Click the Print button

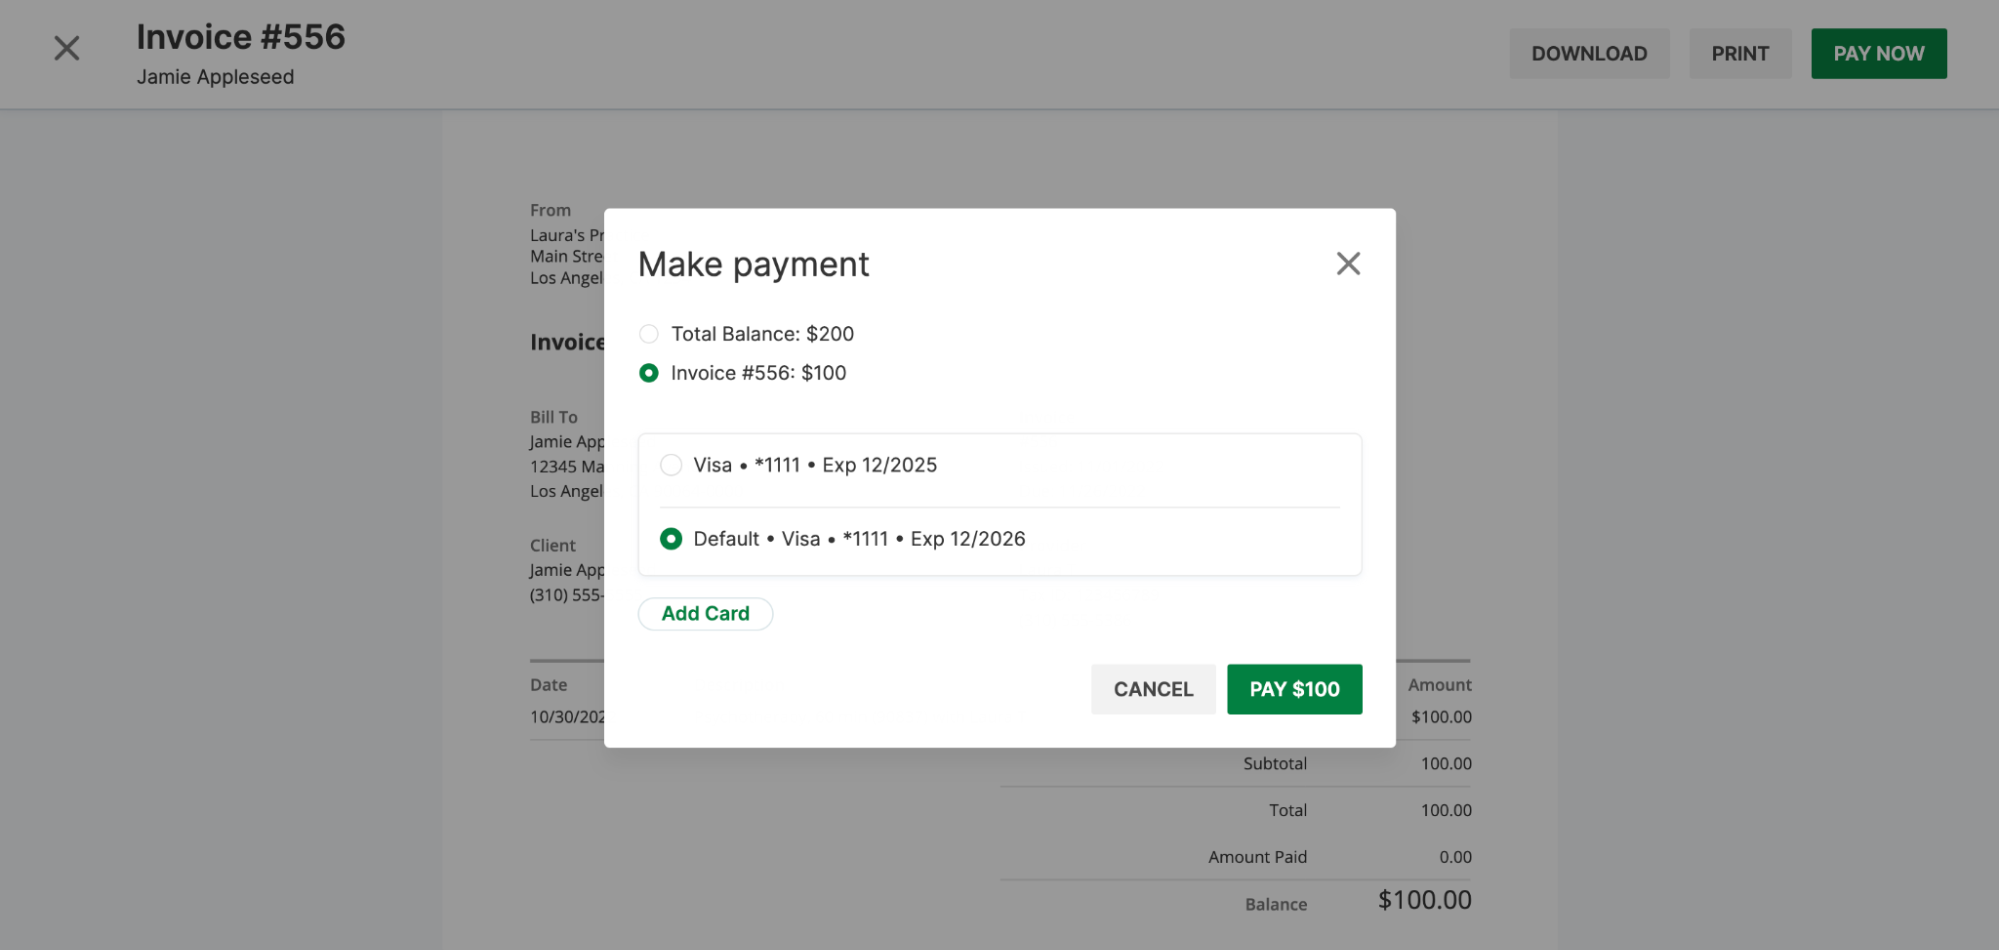click(x=1740, y=53)
